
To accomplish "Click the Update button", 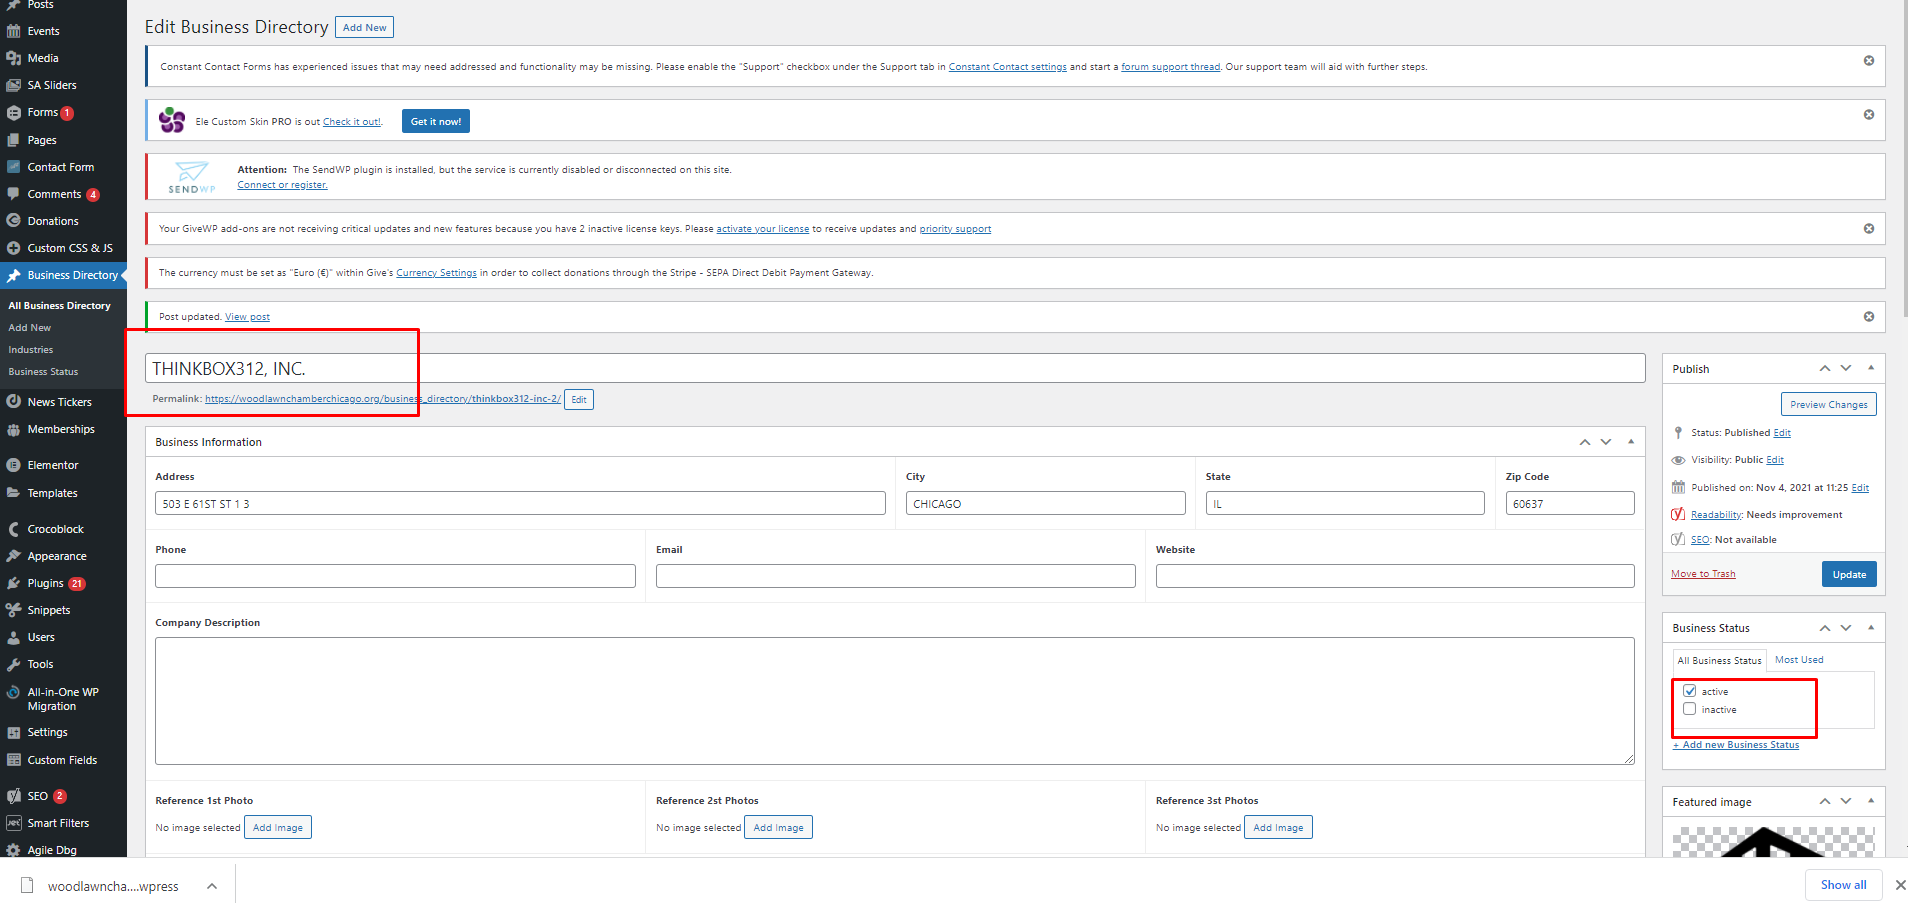I will pyautogui.click(x=1848, y=574).
